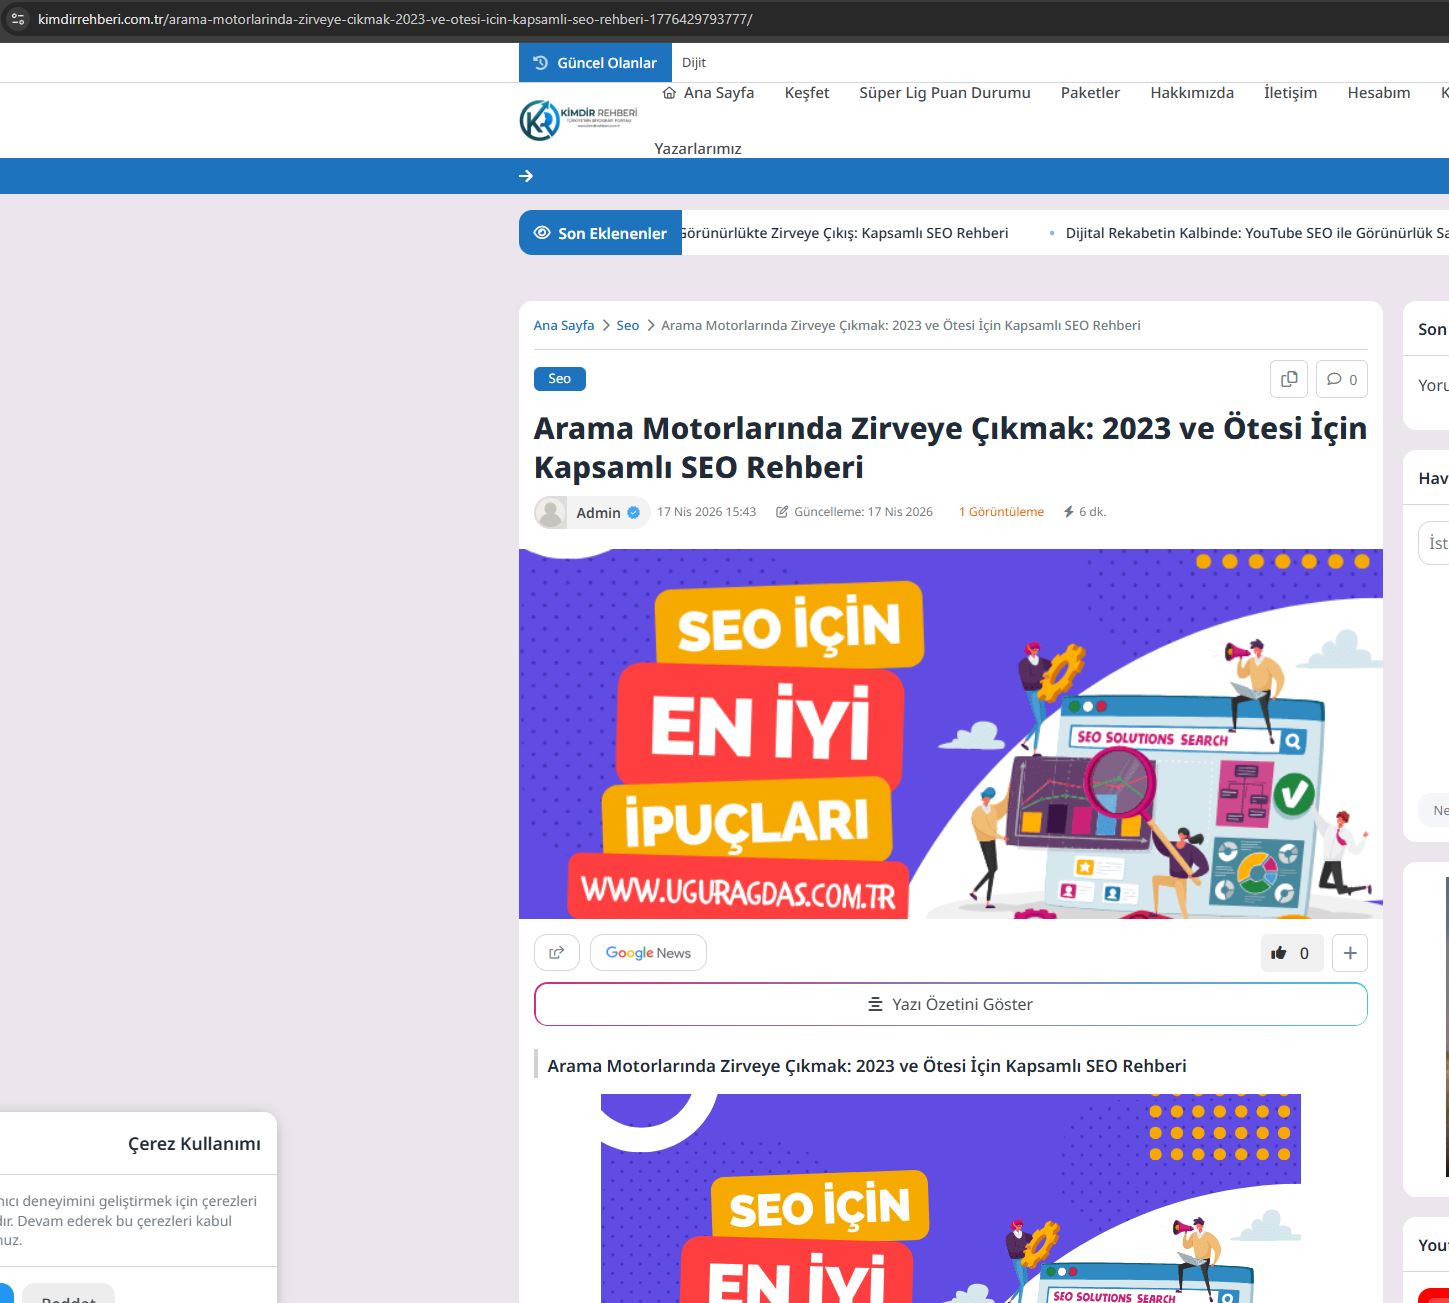Select the page URL in the address bar
The height and width of the screenshot is (1303, 1449).
(x=395, y=19)
